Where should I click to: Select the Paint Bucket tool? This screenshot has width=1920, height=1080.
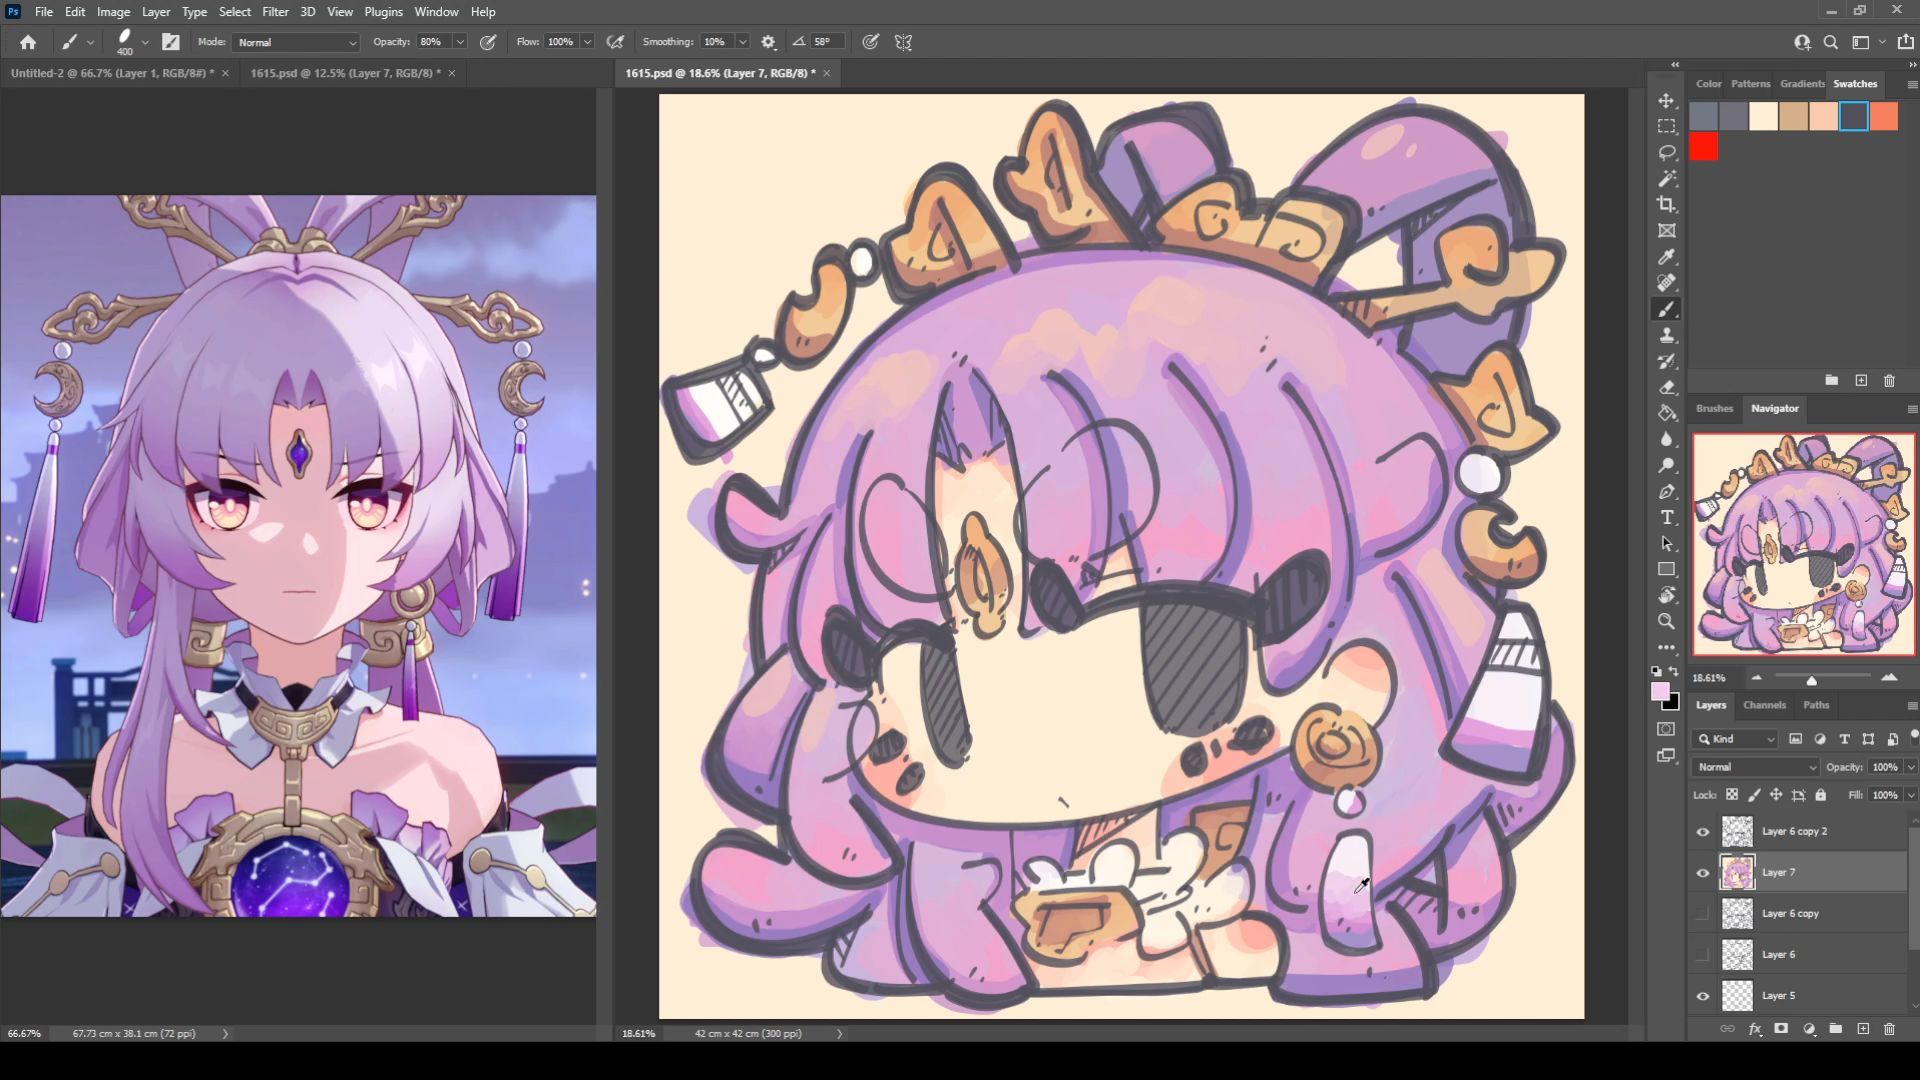(1667, 413)
